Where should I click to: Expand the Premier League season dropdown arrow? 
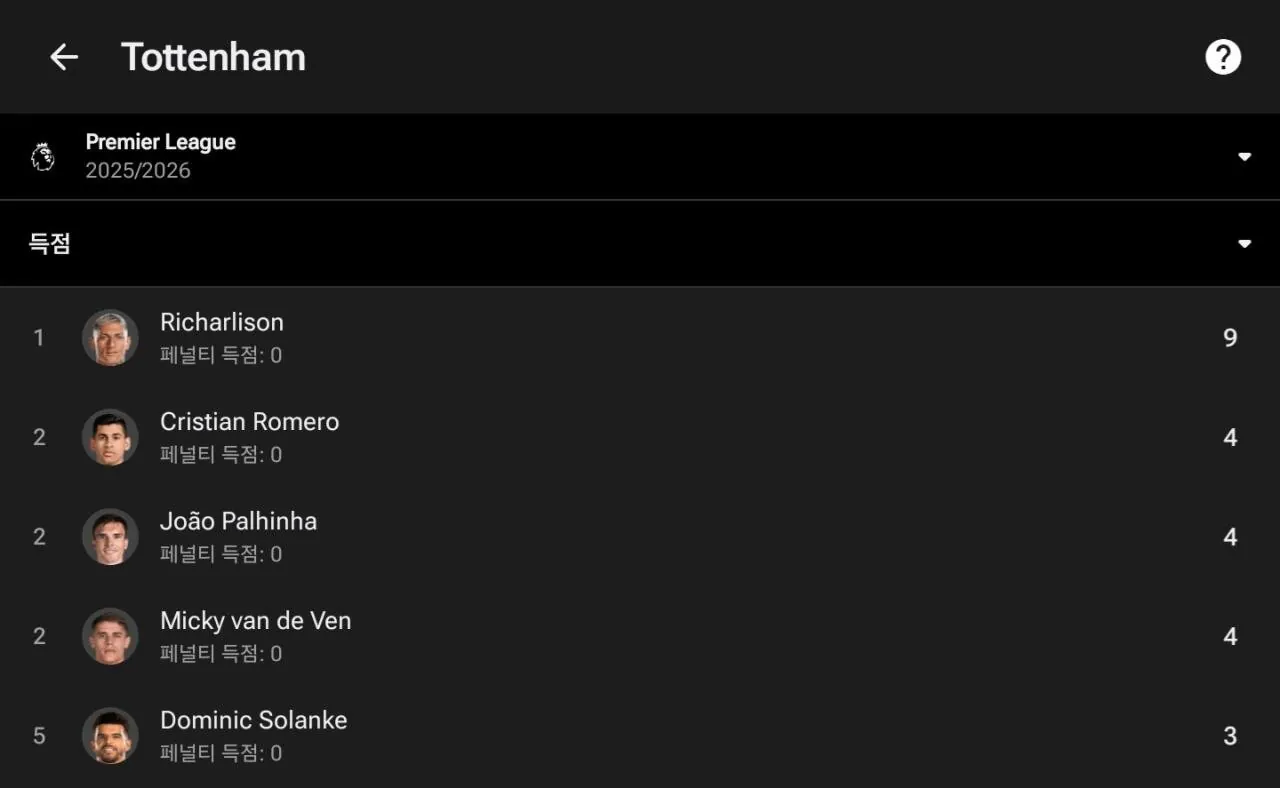click(1244, 157)
